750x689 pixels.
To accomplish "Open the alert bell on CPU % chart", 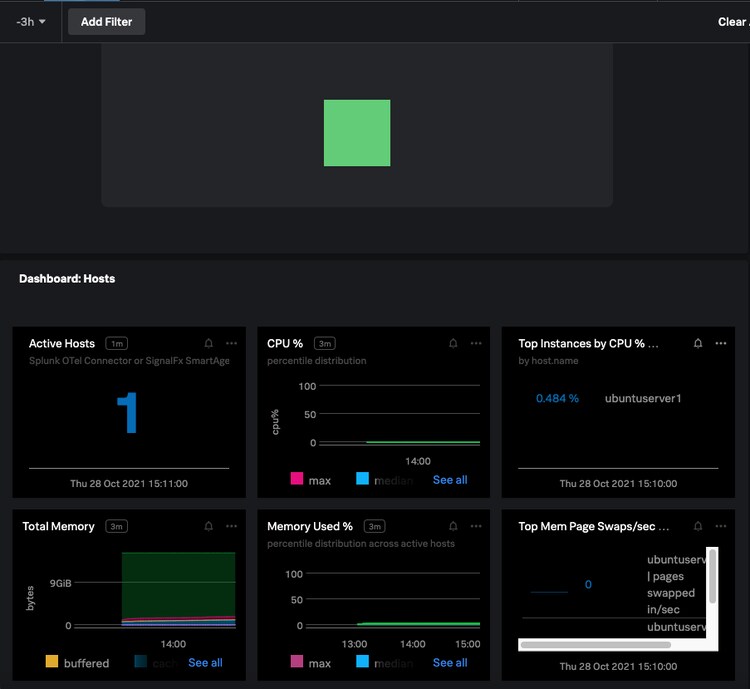I will pos(453,343).
